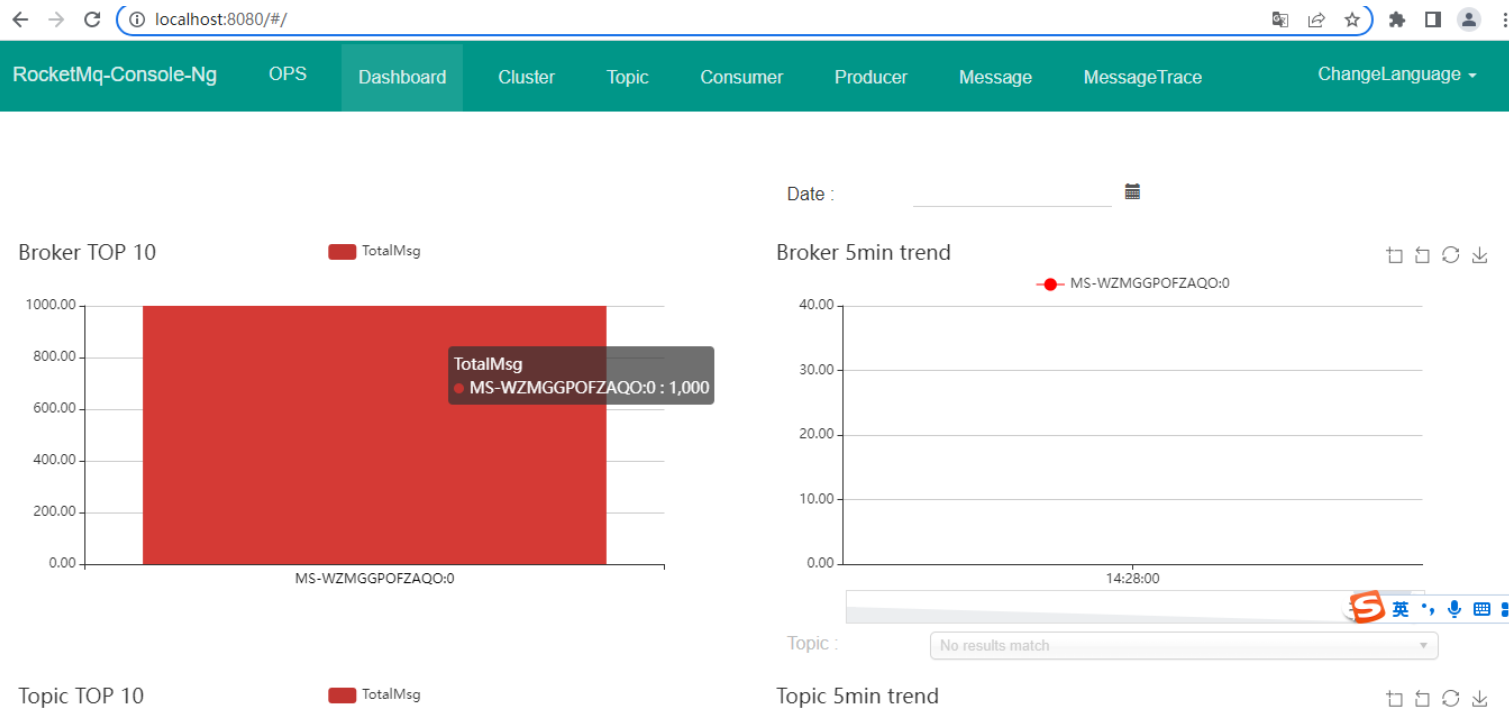The width and height of the screenshot is (1509, 716).
Task: Restore the Broker 5min trend chart
Action: click(1450, 256)
